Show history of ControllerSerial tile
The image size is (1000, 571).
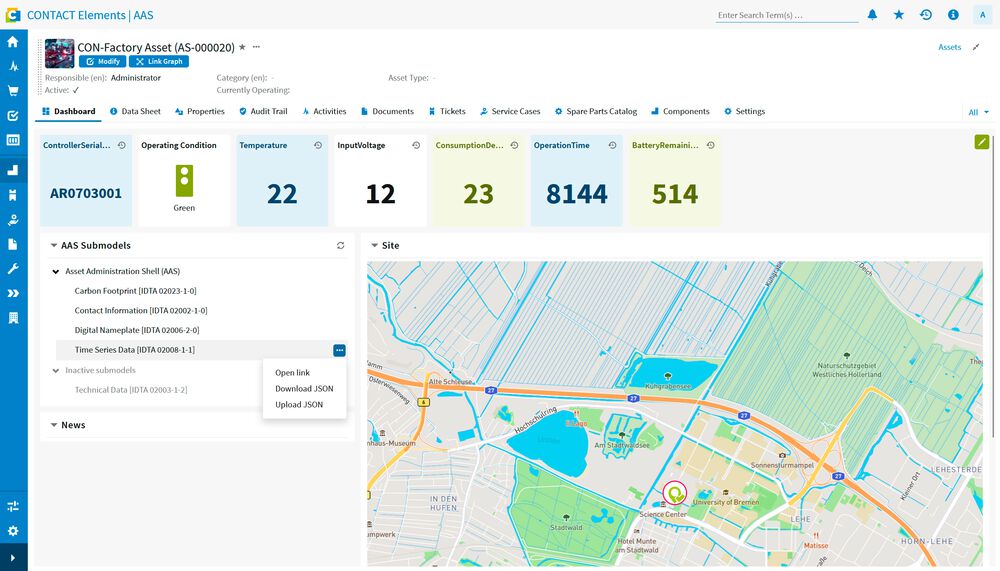pos(122,145)
